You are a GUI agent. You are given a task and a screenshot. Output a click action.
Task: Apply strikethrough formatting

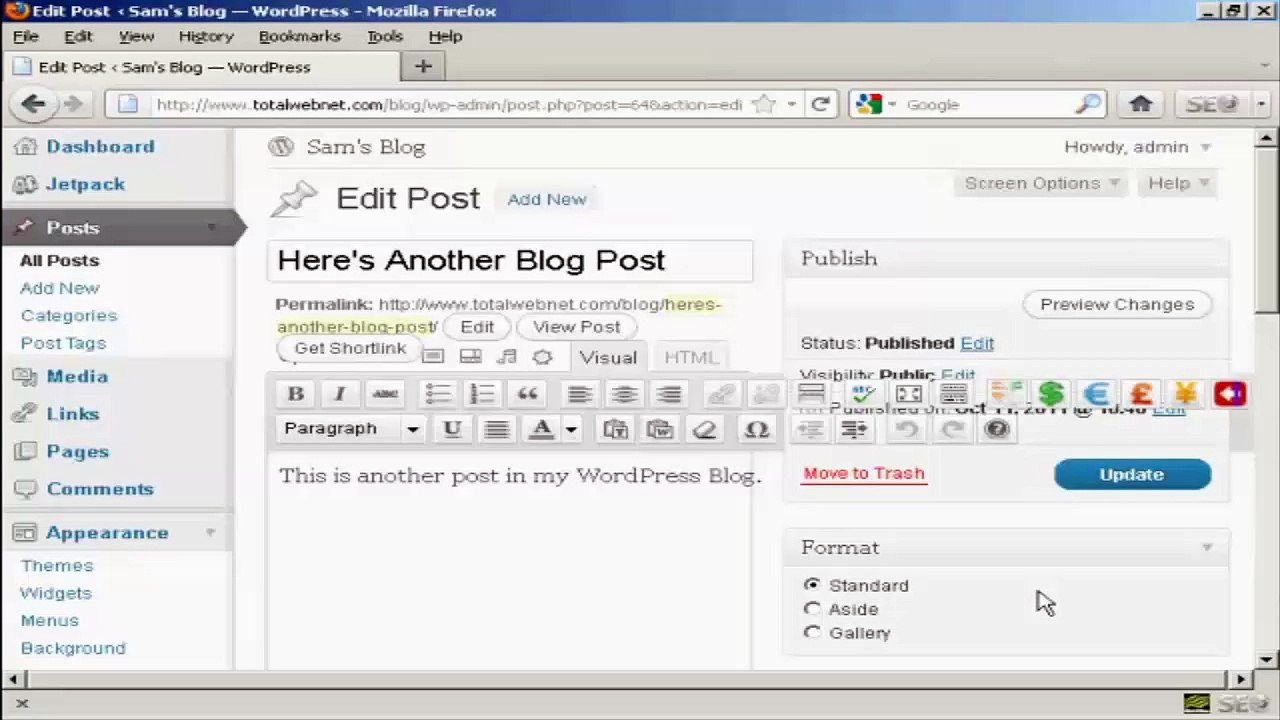tap(384, 394)
